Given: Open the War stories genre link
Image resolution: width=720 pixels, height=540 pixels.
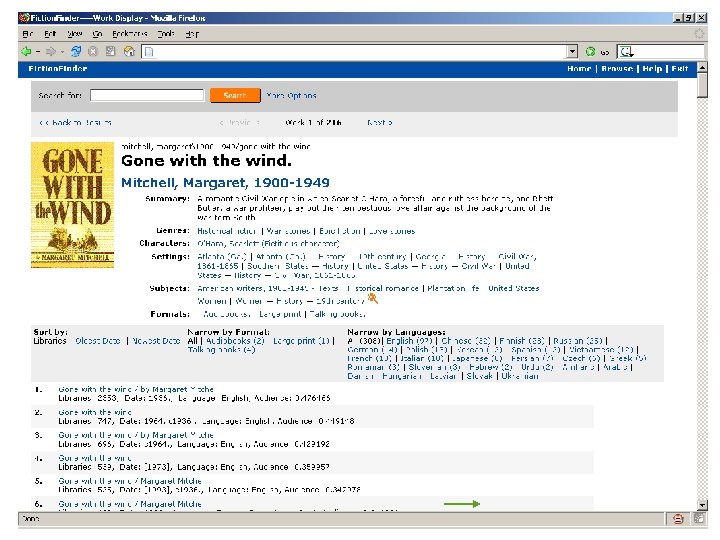Looking at the screenshot, I should pos(288,231).
